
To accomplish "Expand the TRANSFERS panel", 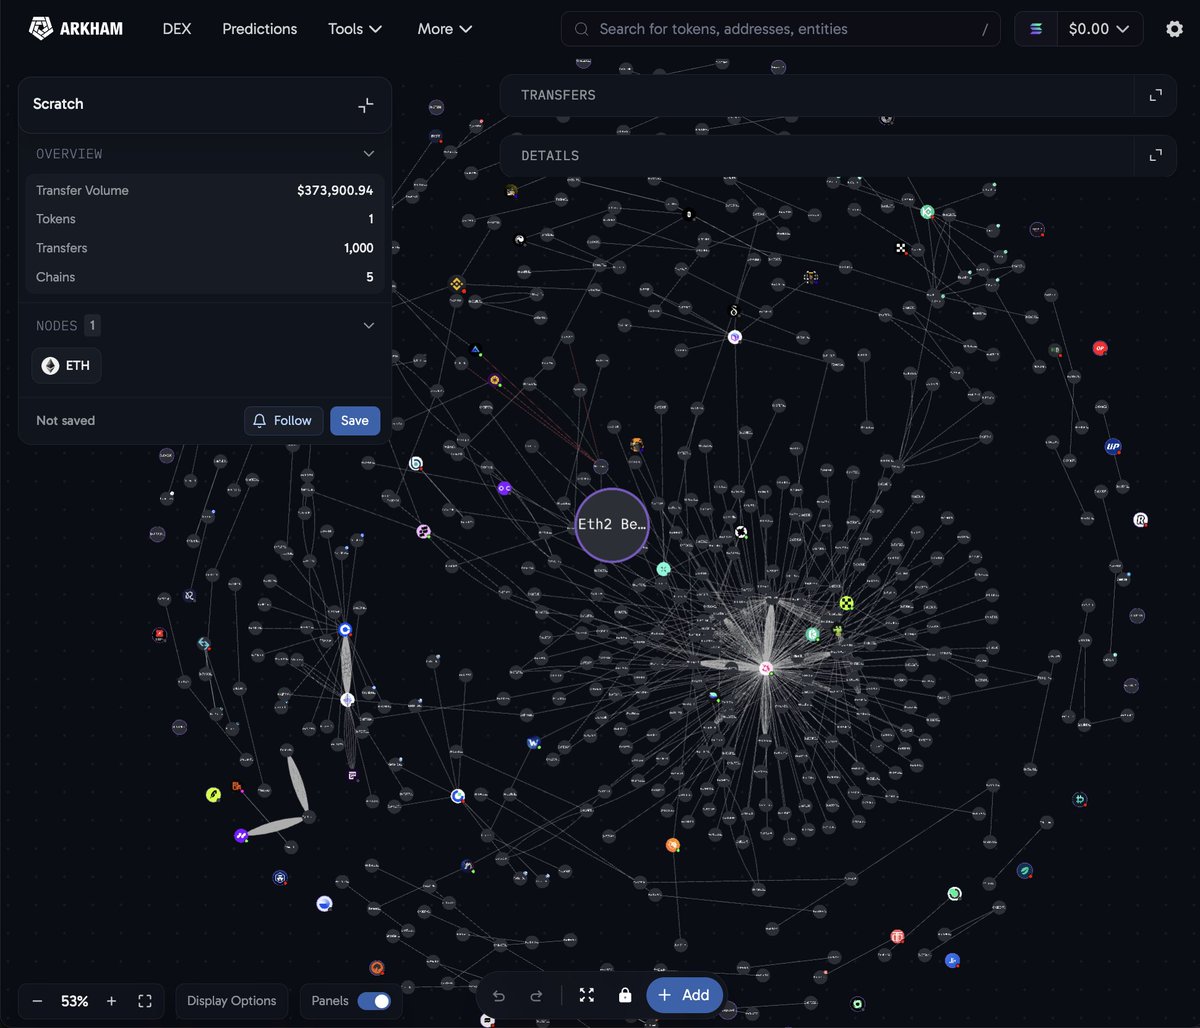I will (x=1155, y=95).
